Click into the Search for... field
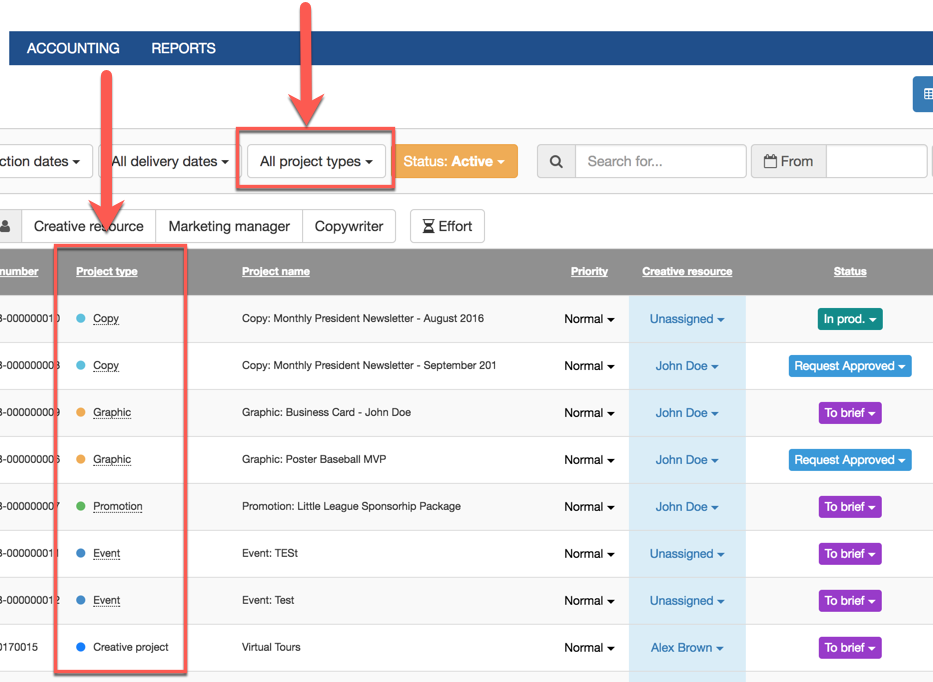Image resolution: width=933 pixels, height=682 pixels. 660,161
